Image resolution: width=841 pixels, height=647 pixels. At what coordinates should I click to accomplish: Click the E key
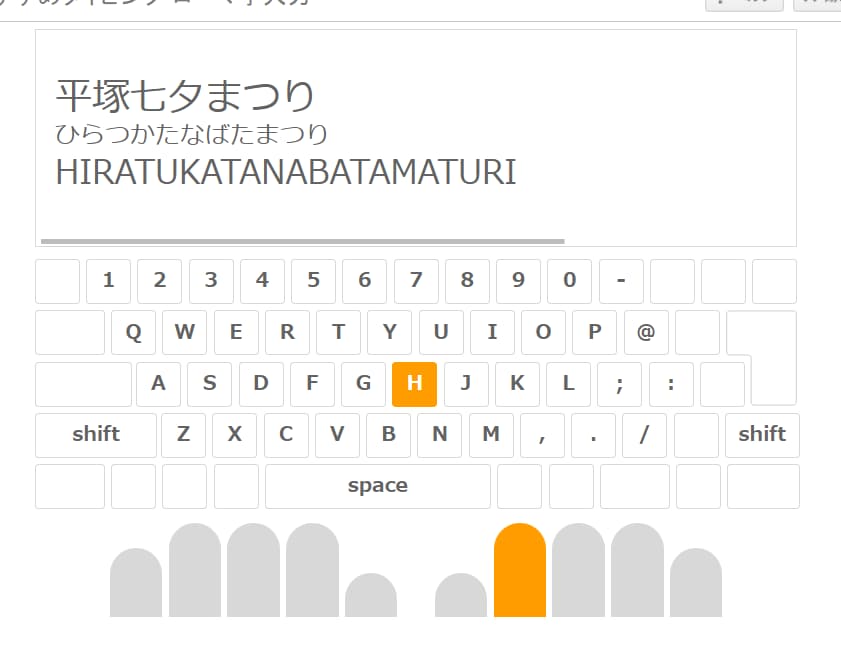pos(236,333)
